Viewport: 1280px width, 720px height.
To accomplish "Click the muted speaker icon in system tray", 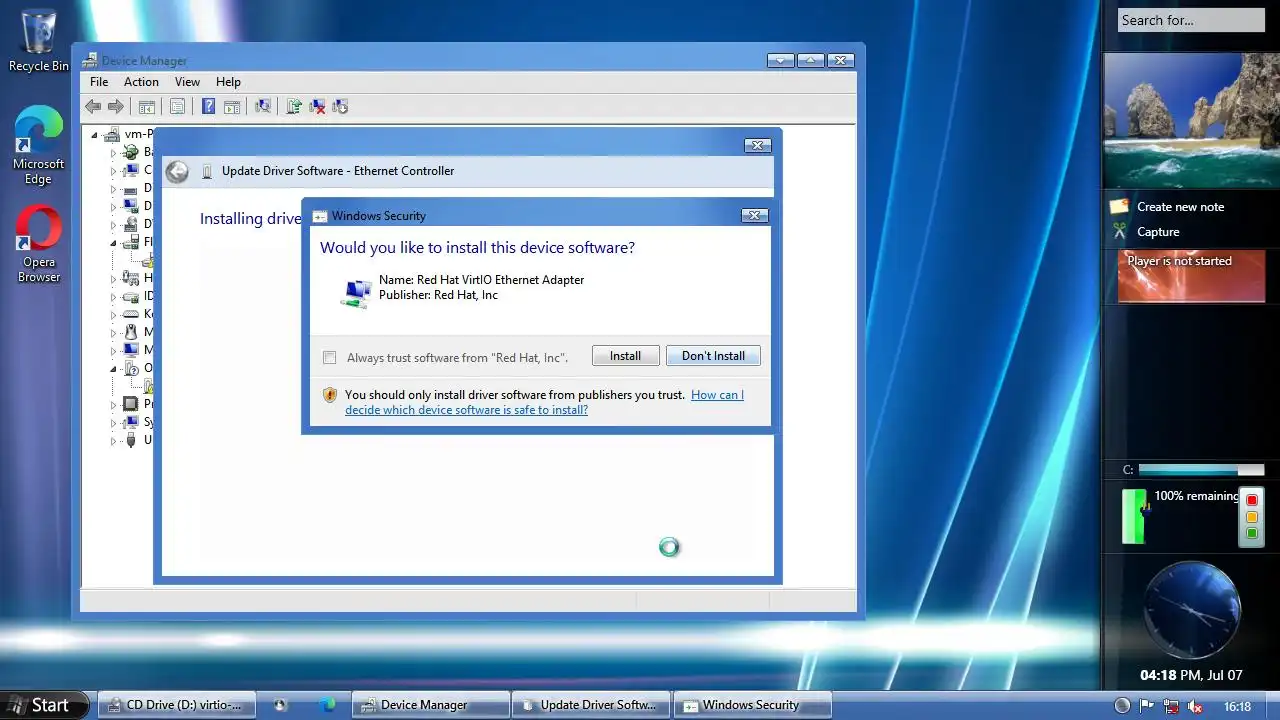I will [1194, 706].
